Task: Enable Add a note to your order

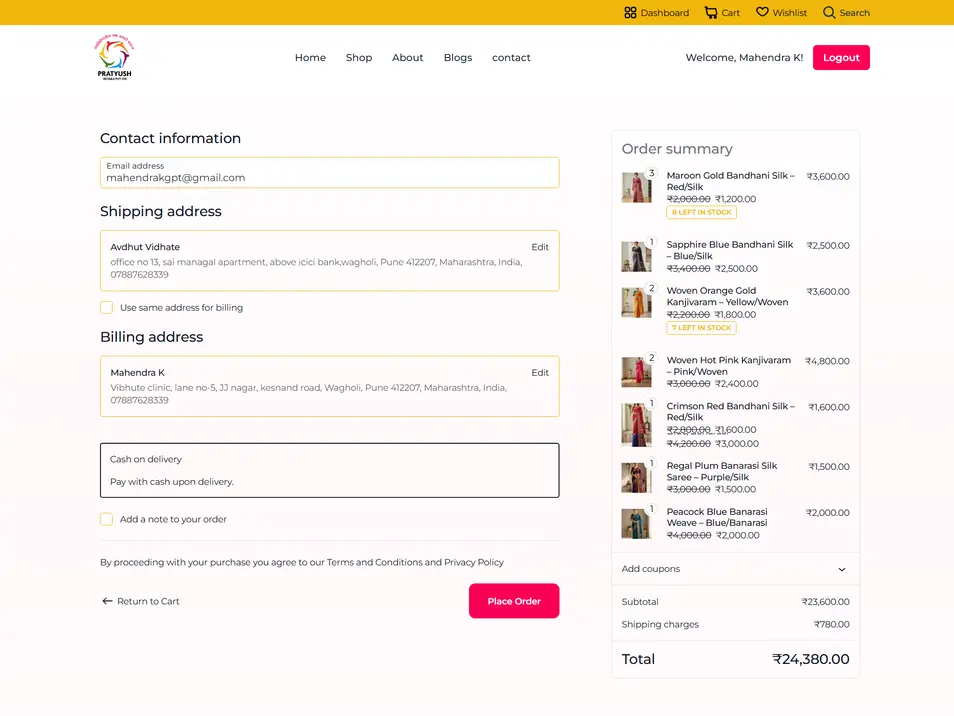Action: 106,519
